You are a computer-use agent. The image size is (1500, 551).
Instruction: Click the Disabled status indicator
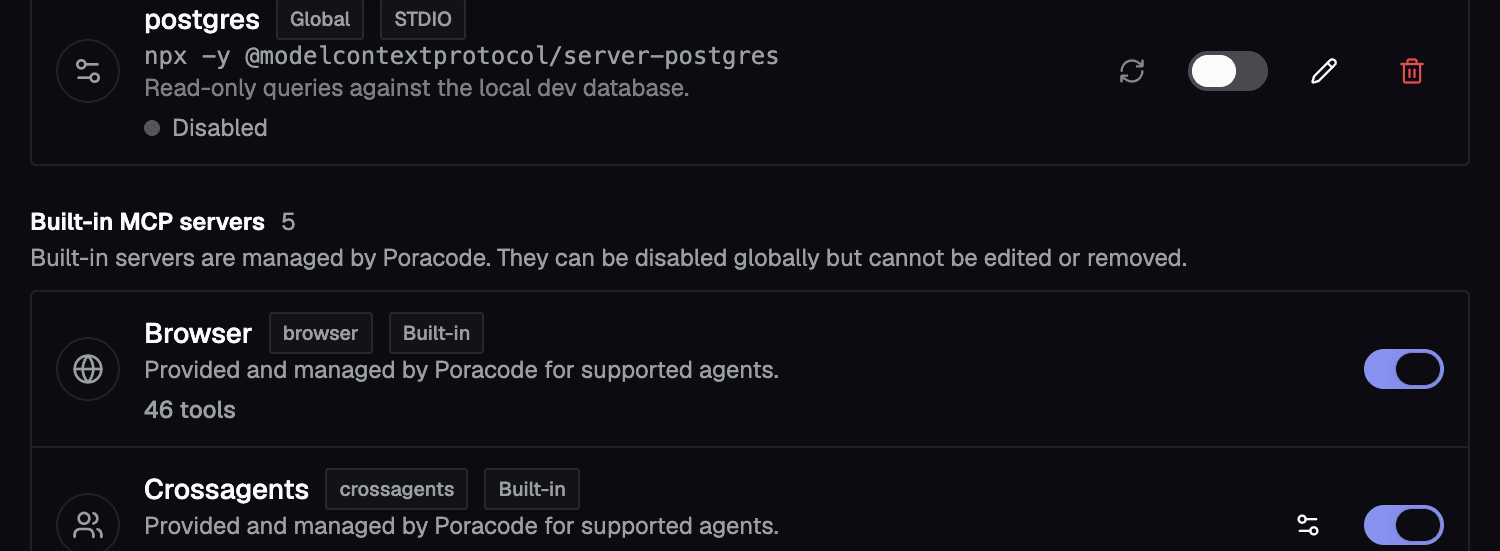click(x=206, y=128)
